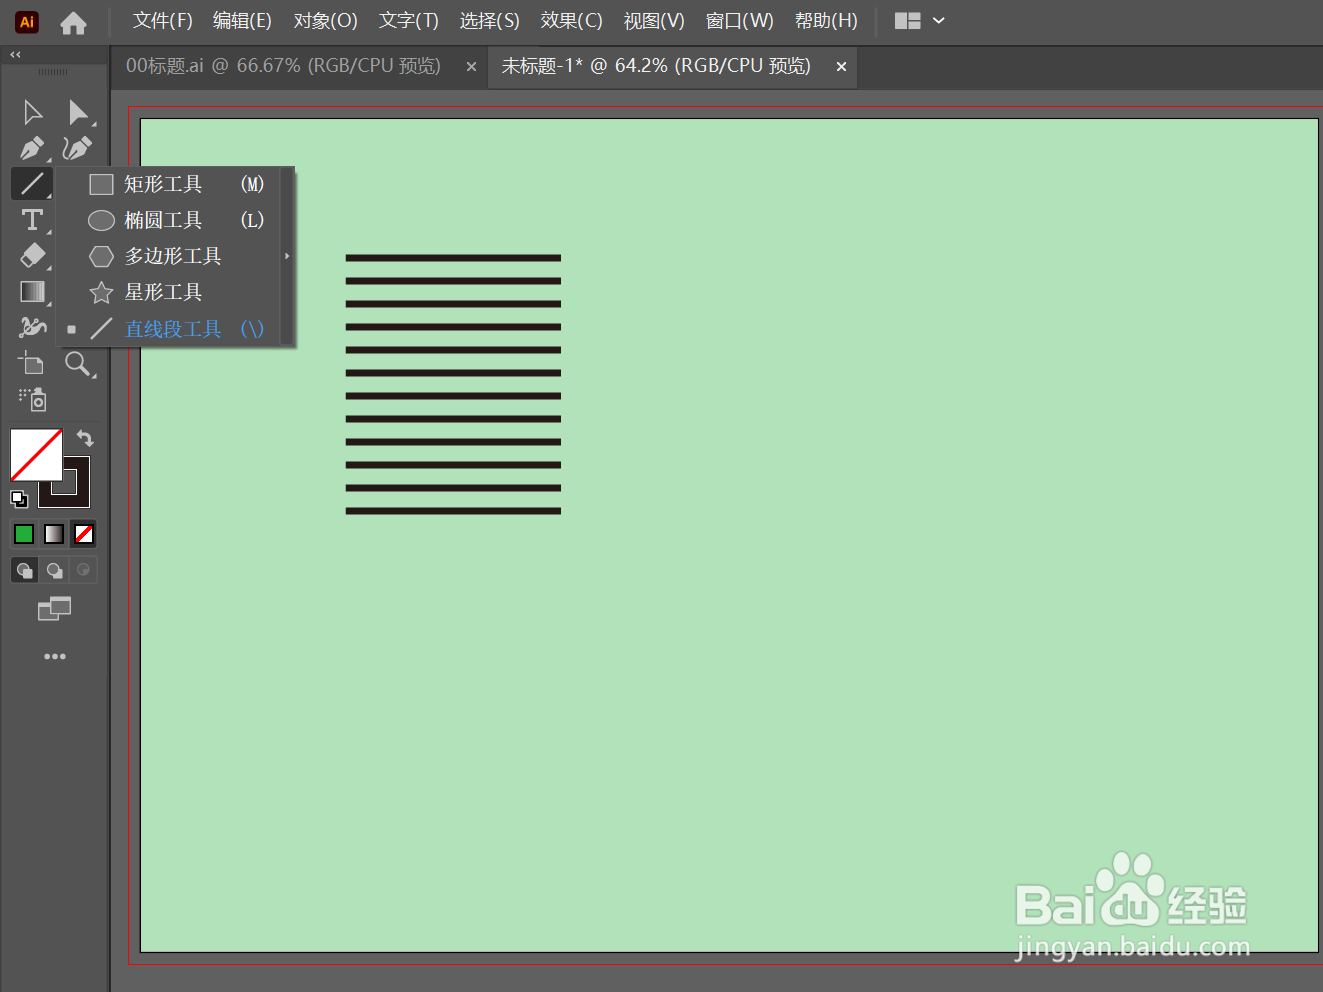Open the 文件(F) menu
Image resolution: width=1323 pixels, height=992 pixels.
163,21
